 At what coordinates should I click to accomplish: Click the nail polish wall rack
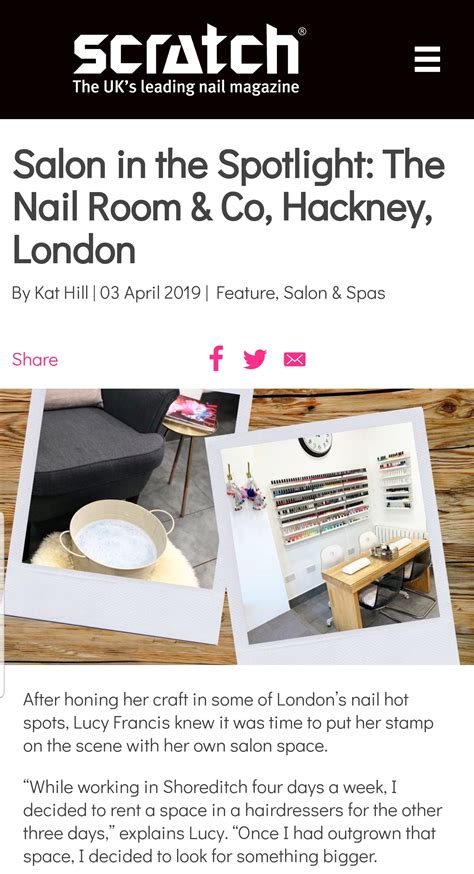(320, 505)
